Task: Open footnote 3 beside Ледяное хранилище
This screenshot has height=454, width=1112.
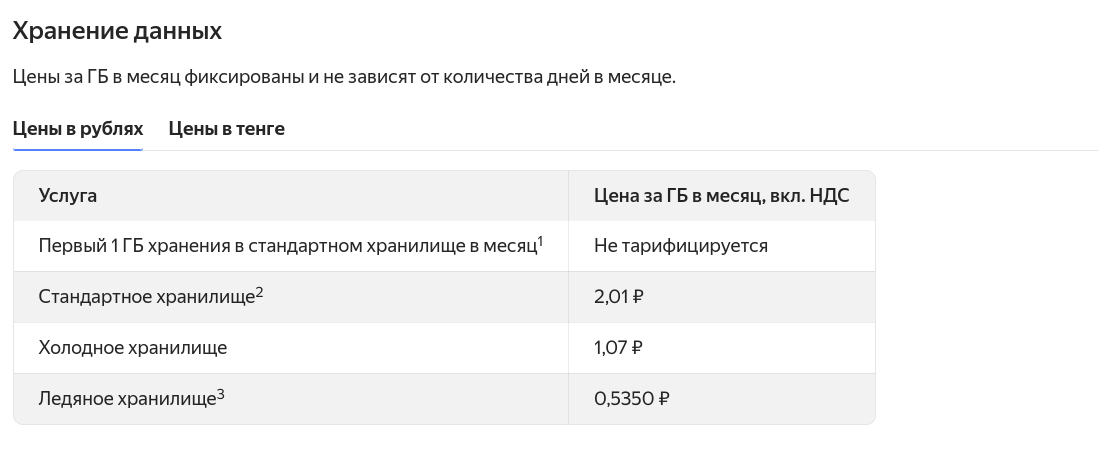Action: pos(220,394)
